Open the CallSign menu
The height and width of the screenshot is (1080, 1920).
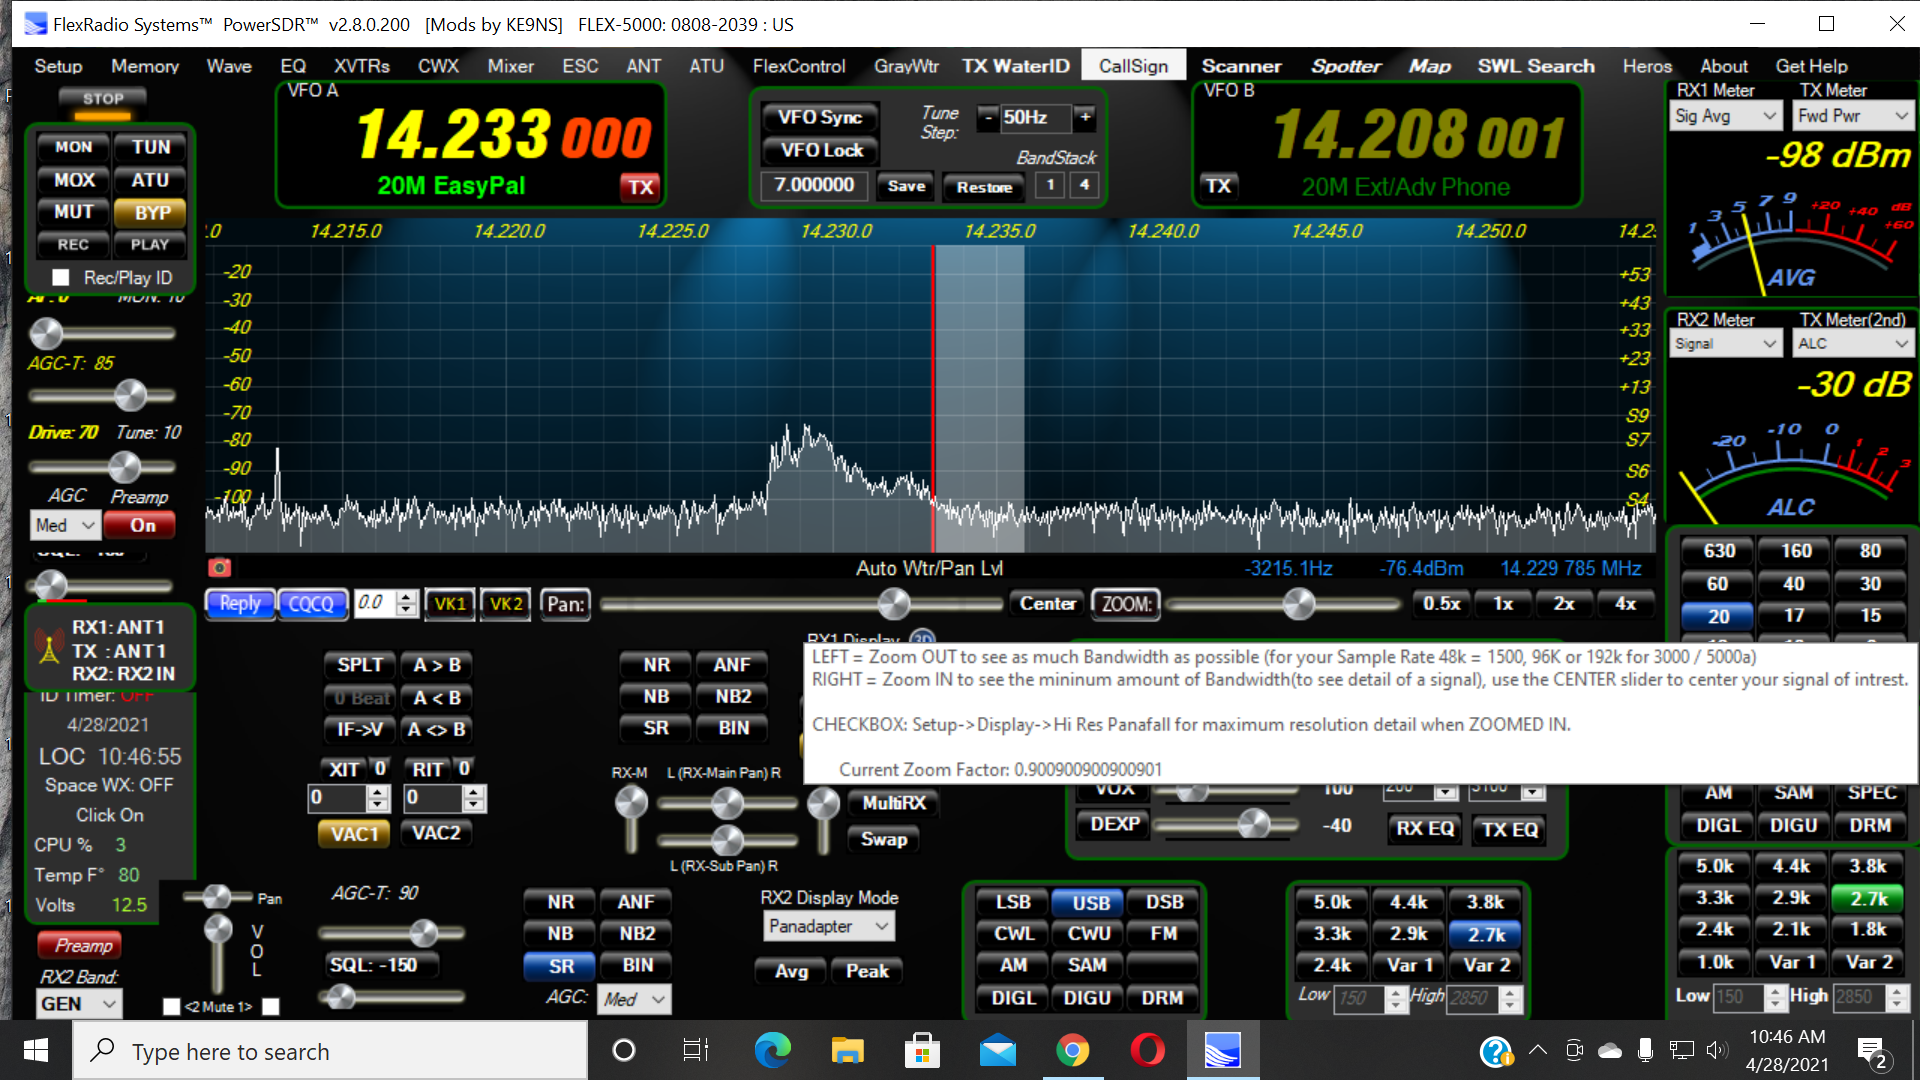(1133, 66)
